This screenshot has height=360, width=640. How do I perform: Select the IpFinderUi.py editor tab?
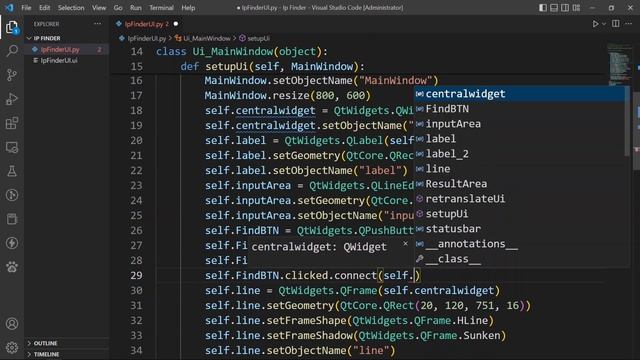[146, 24]
